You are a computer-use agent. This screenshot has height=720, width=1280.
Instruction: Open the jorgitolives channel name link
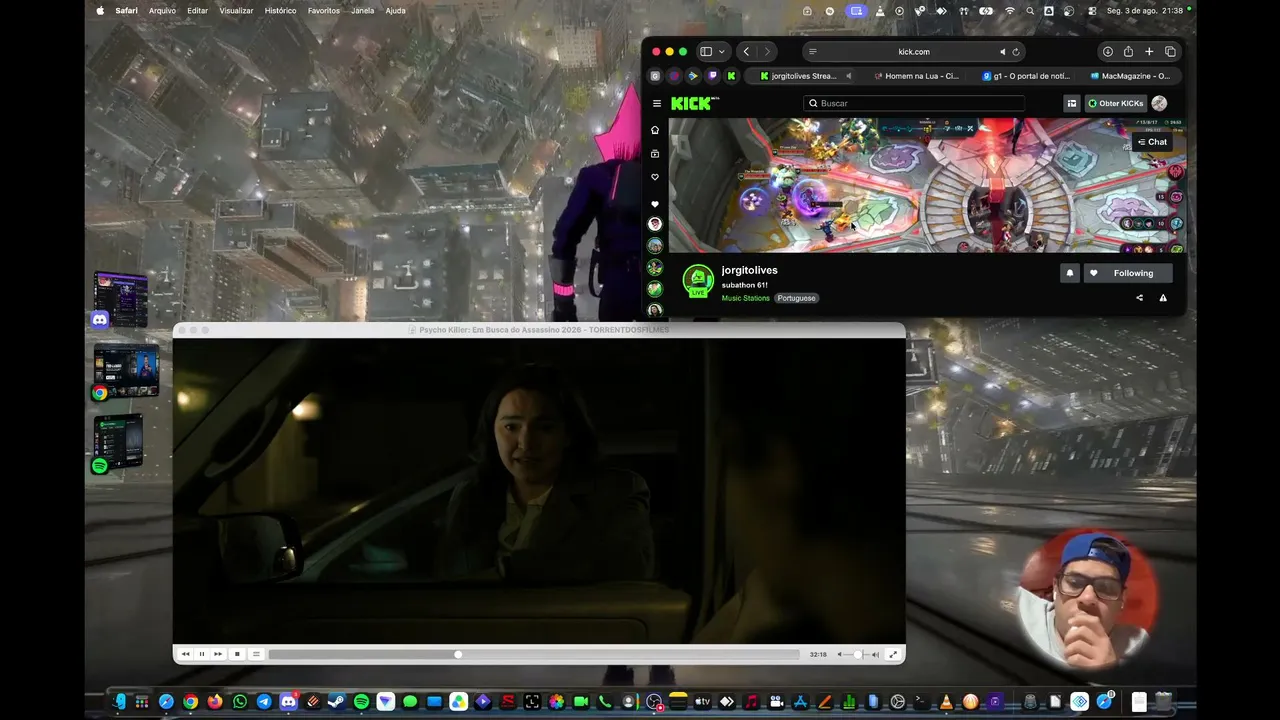click(750, 270)
